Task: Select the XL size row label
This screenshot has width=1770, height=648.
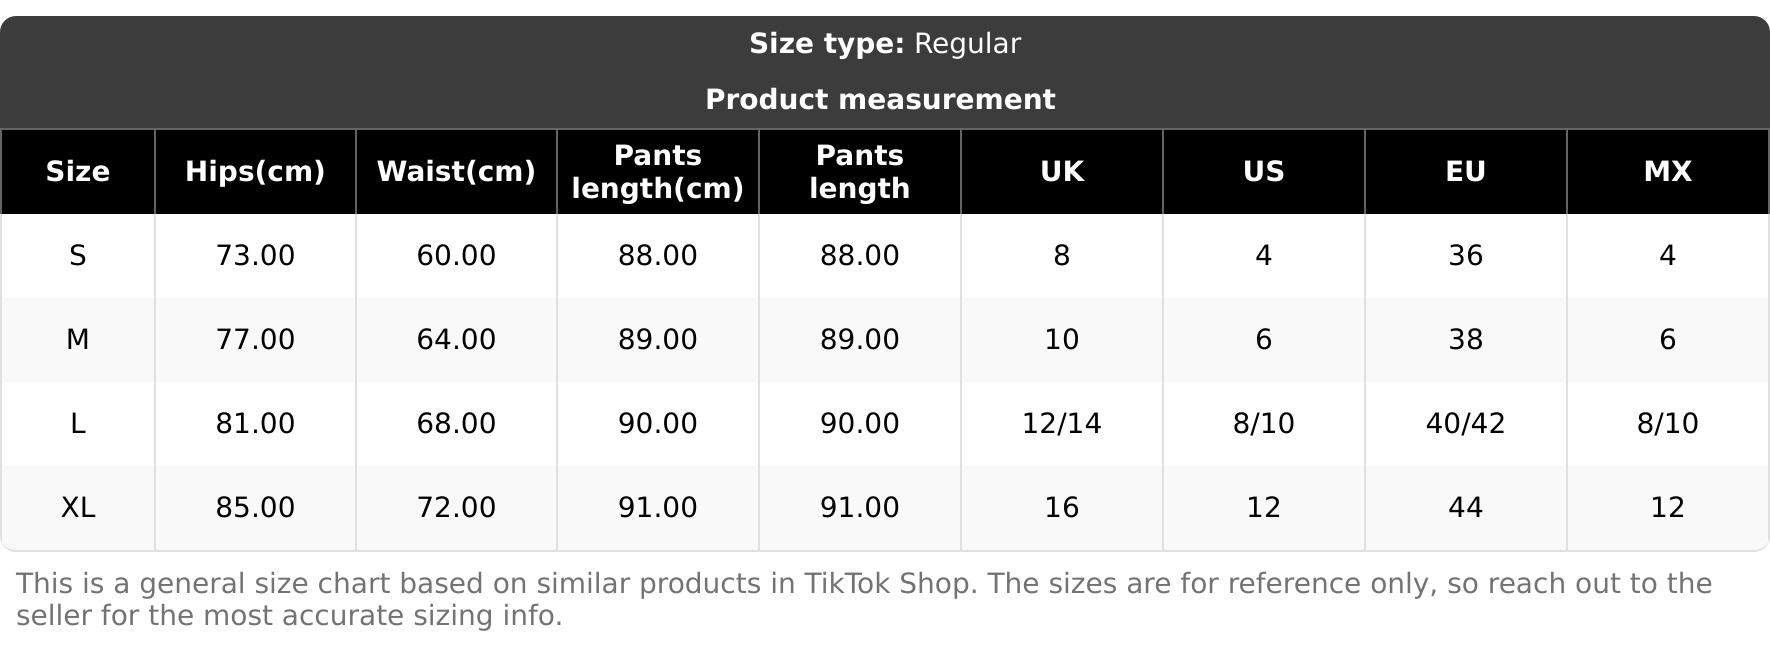Action: point(78,508)
